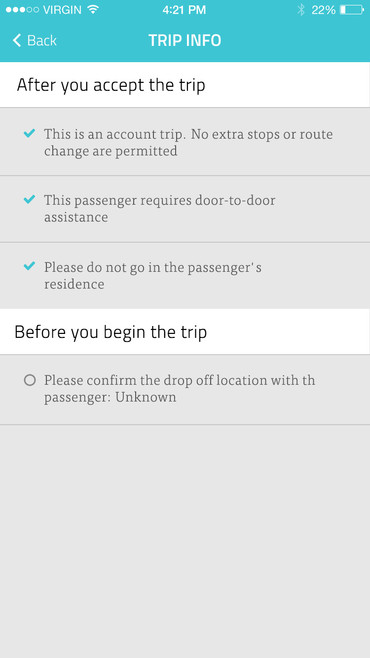The height and width of the screenshot is (658, 370).
Task: Tap the cellular signal dots
Action: [23, 10]
